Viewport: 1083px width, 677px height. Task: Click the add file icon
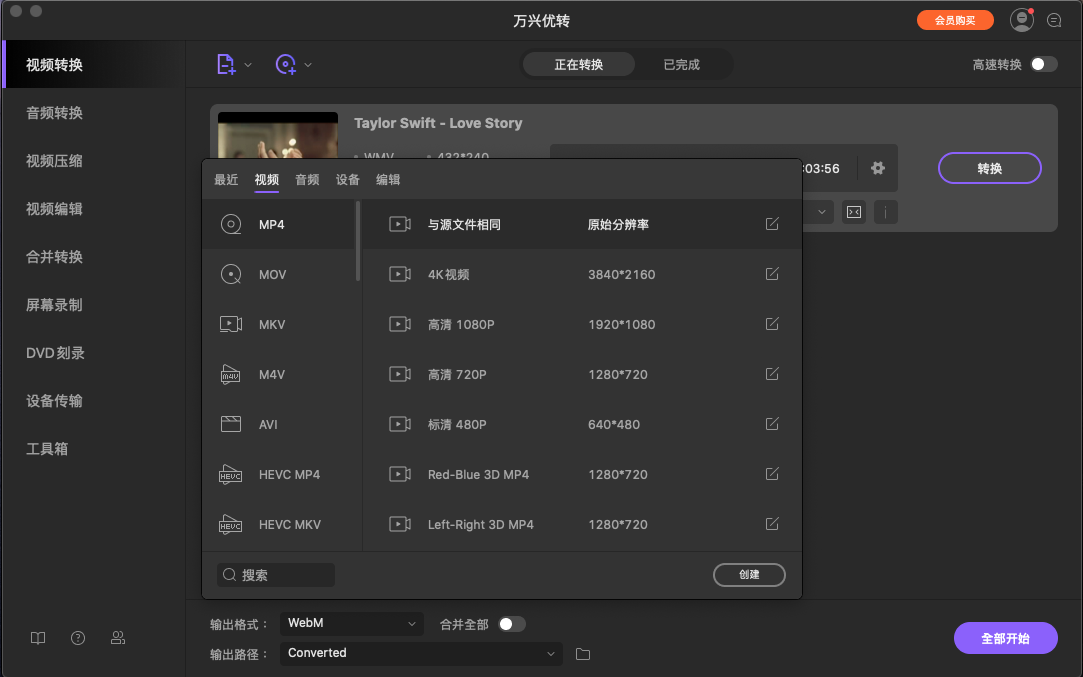[225, 63]
